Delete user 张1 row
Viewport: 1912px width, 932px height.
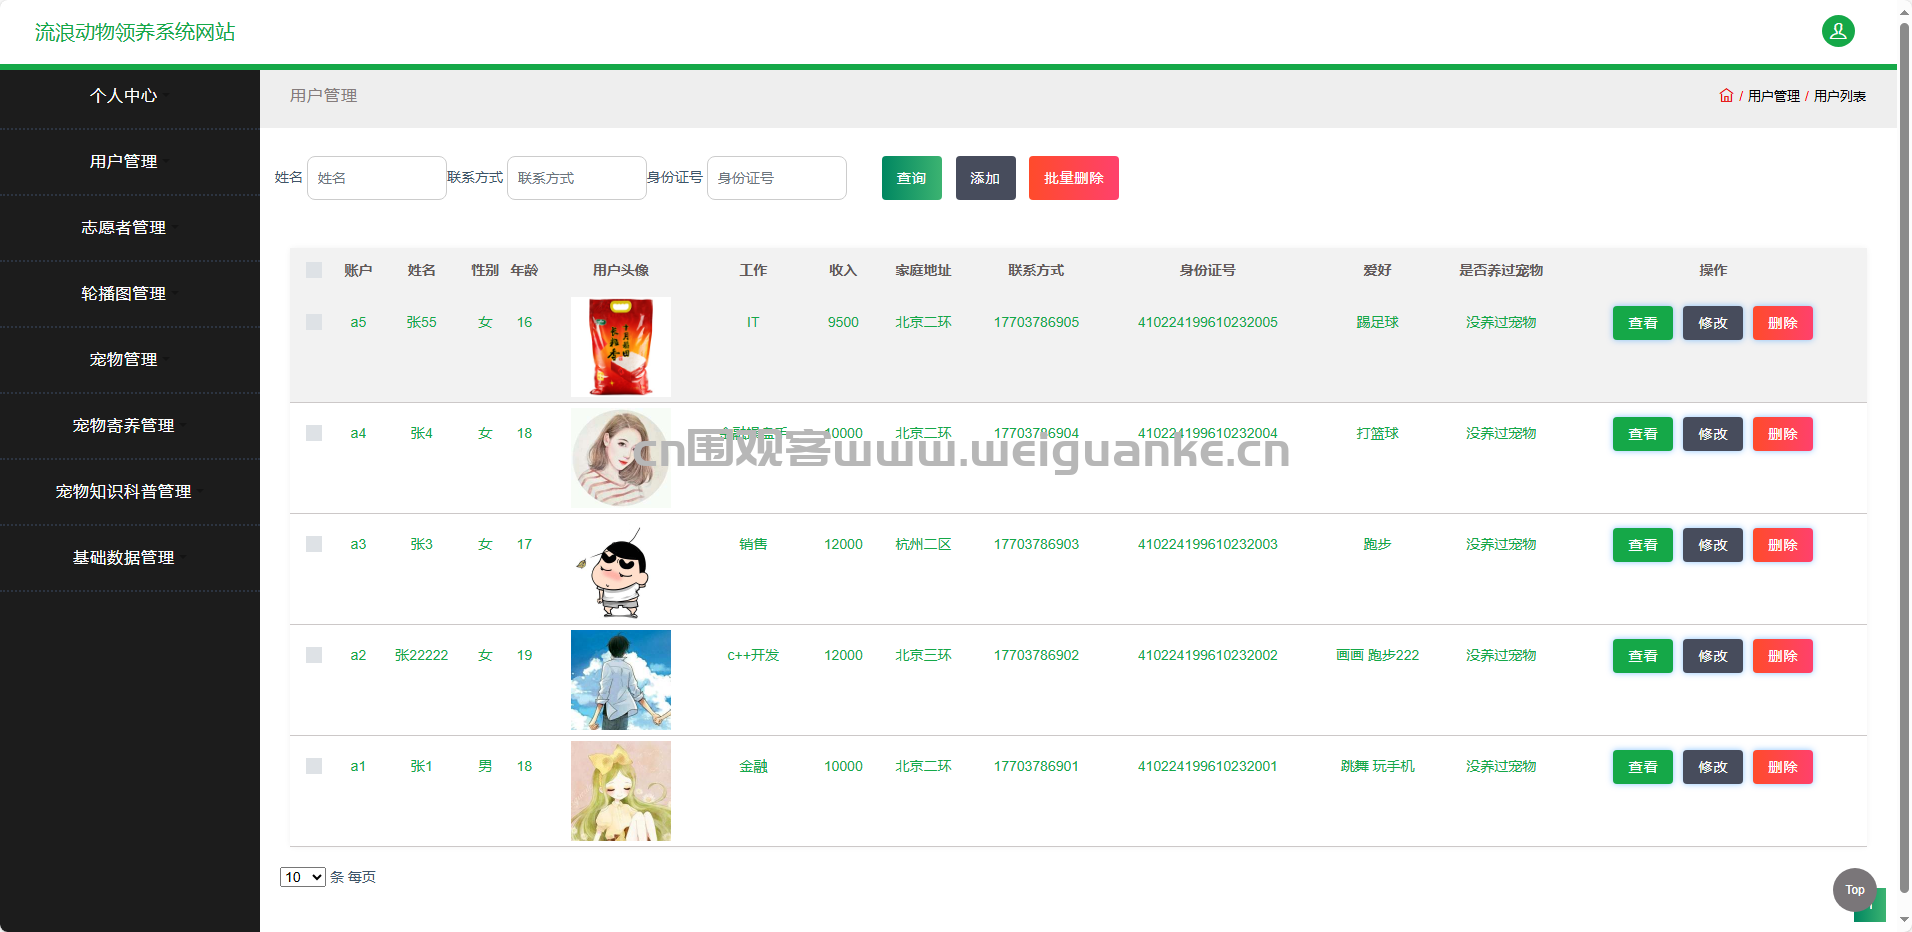click(x=1783, y=767)
